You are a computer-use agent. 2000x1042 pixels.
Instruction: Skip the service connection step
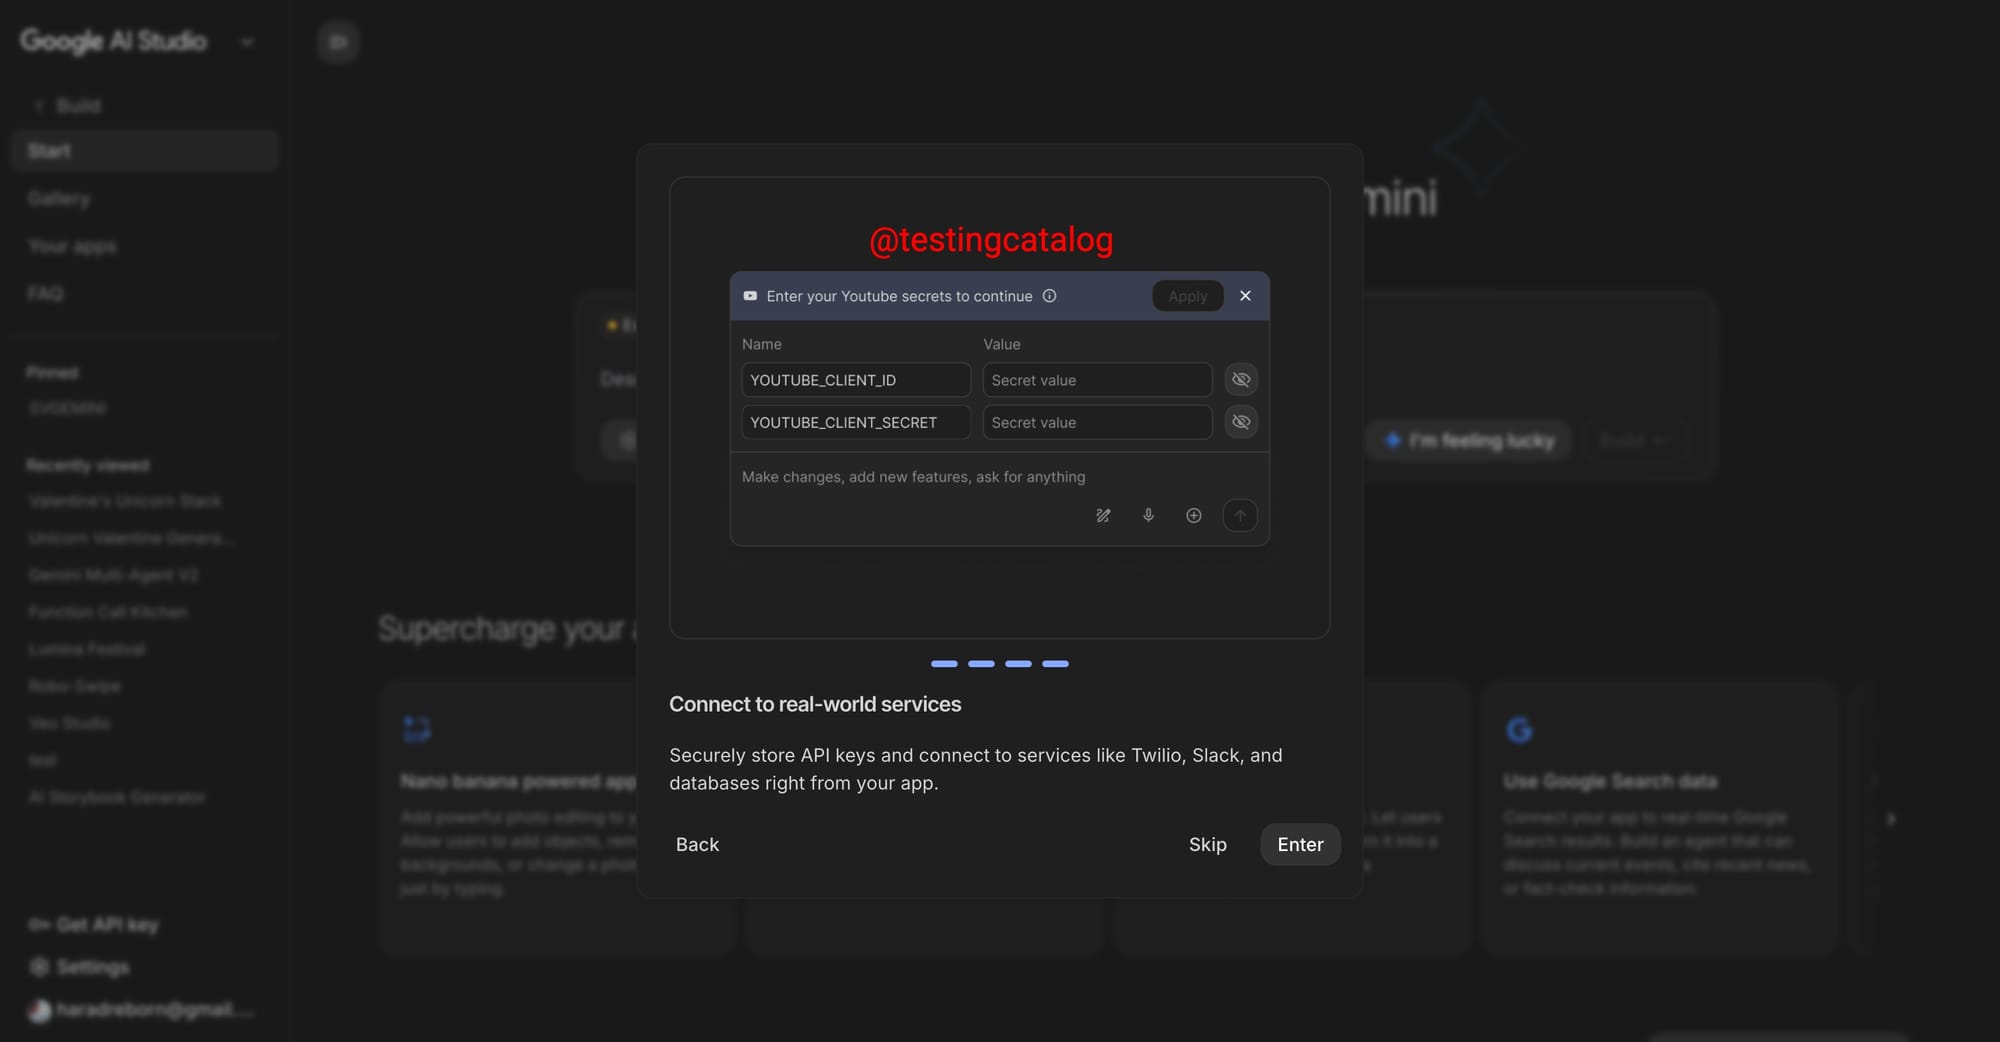pyautogui.click(x=1208, y=844)
